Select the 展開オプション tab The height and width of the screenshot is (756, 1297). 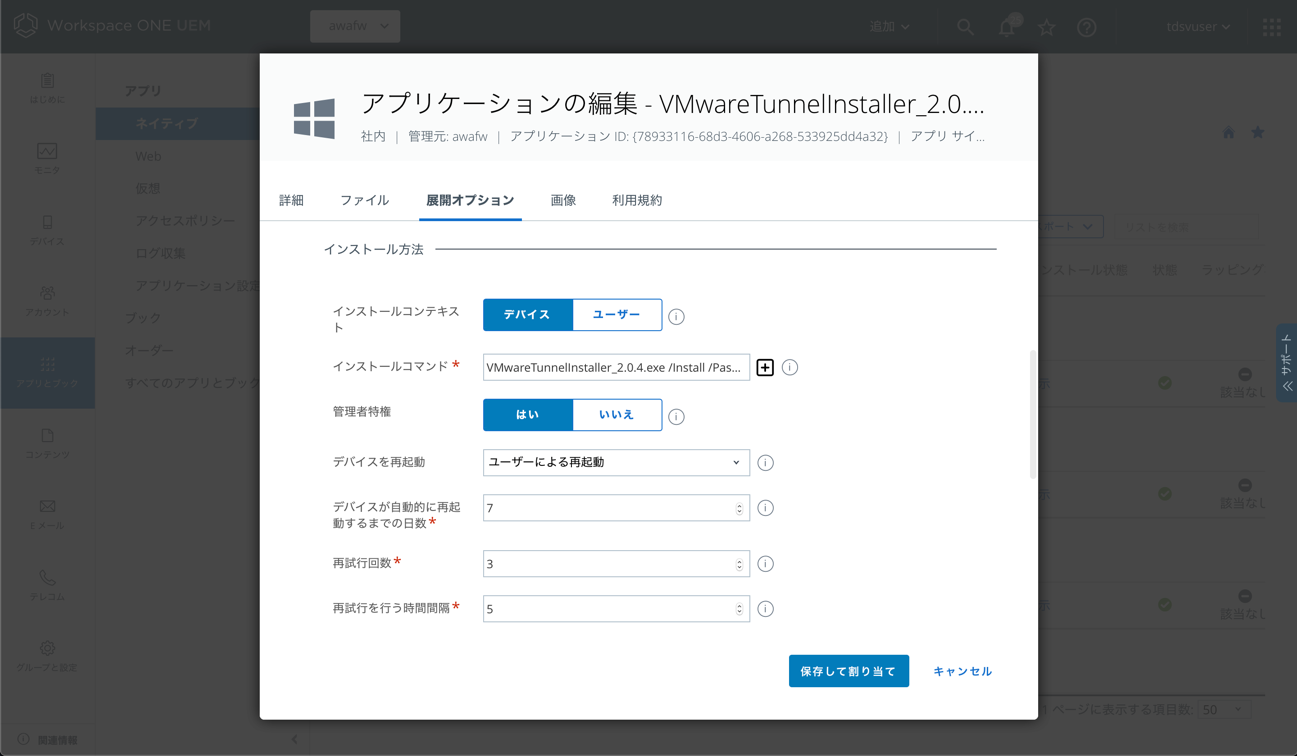470,200
